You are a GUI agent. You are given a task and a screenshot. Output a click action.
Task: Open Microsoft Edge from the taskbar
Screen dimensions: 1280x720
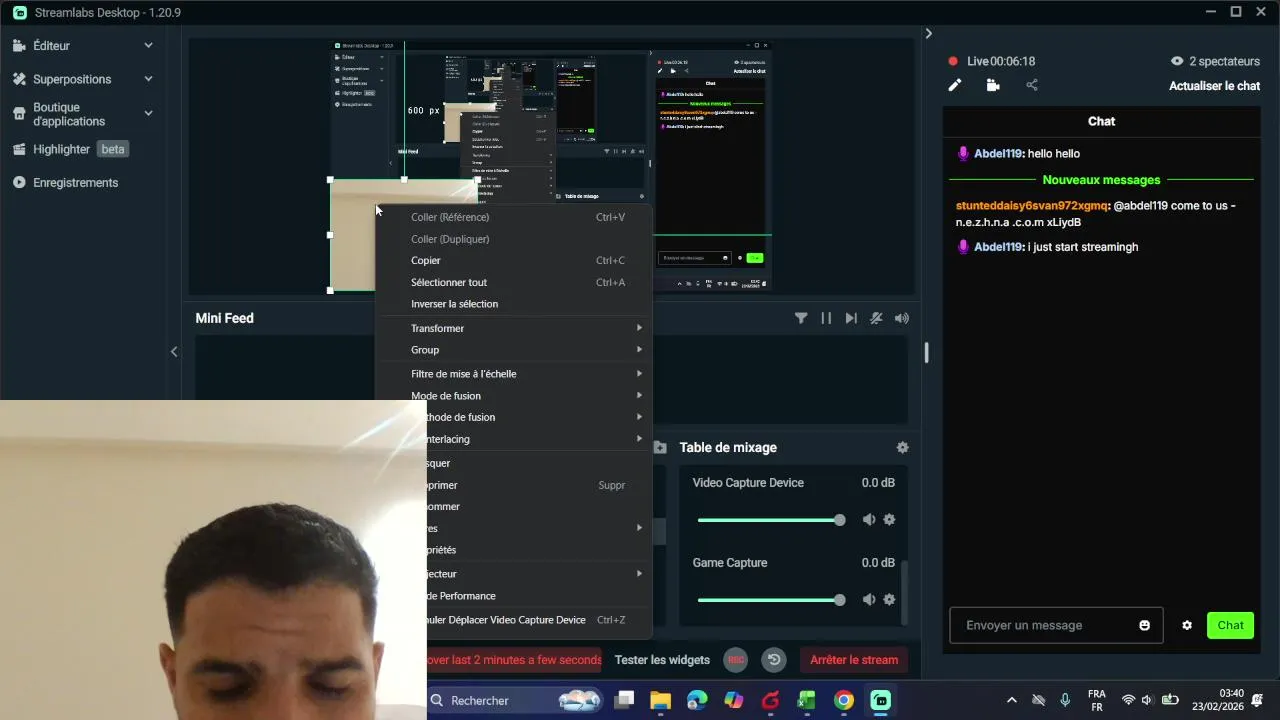coord(697,701)
